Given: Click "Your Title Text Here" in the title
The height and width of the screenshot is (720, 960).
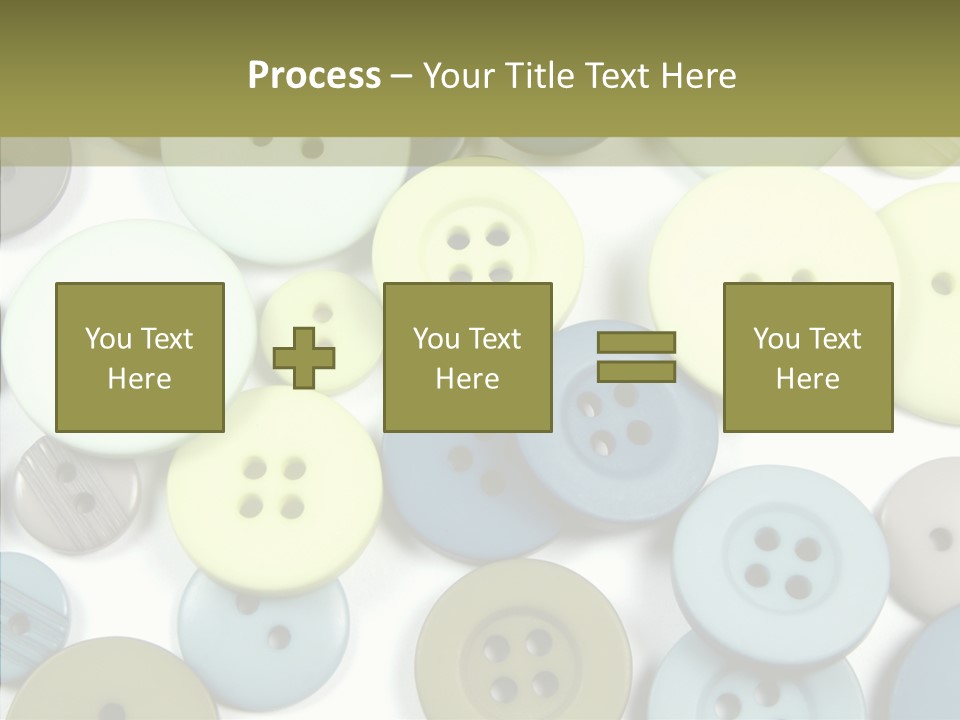Looking at the screenshot, I should 580,75.
